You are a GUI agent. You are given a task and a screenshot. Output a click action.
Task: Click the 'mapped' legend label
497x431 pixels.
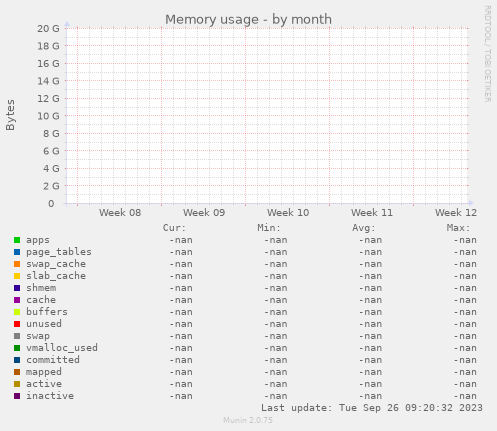(x=44, y=372)
